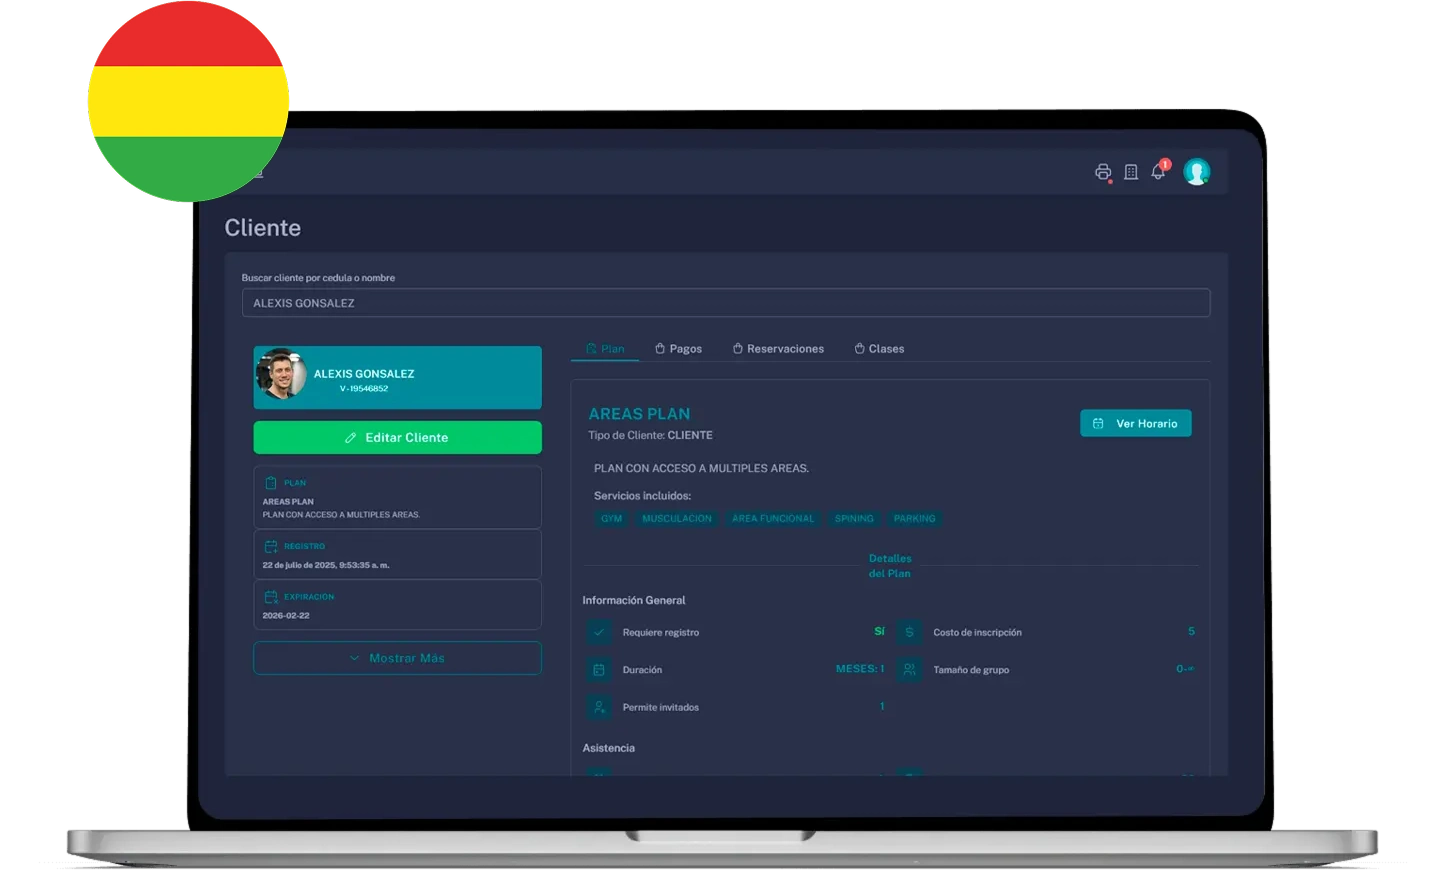
Task: Open the Reservaciones tab
Action: tap(778, 349)
